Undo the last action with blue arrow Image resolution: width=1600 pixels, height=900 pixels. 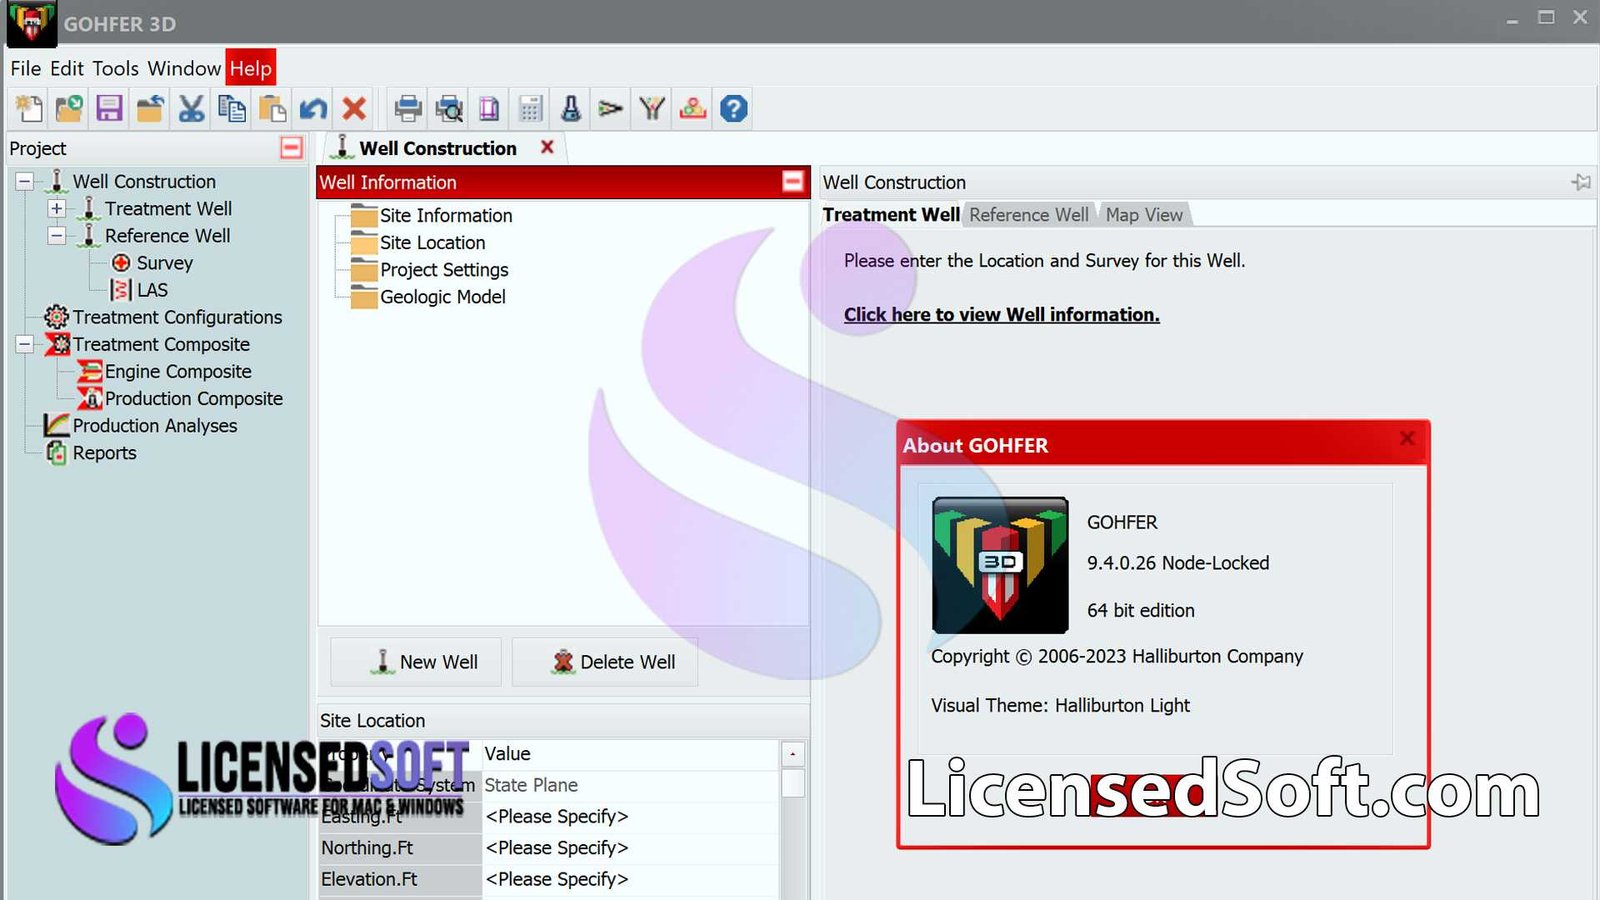313,108
